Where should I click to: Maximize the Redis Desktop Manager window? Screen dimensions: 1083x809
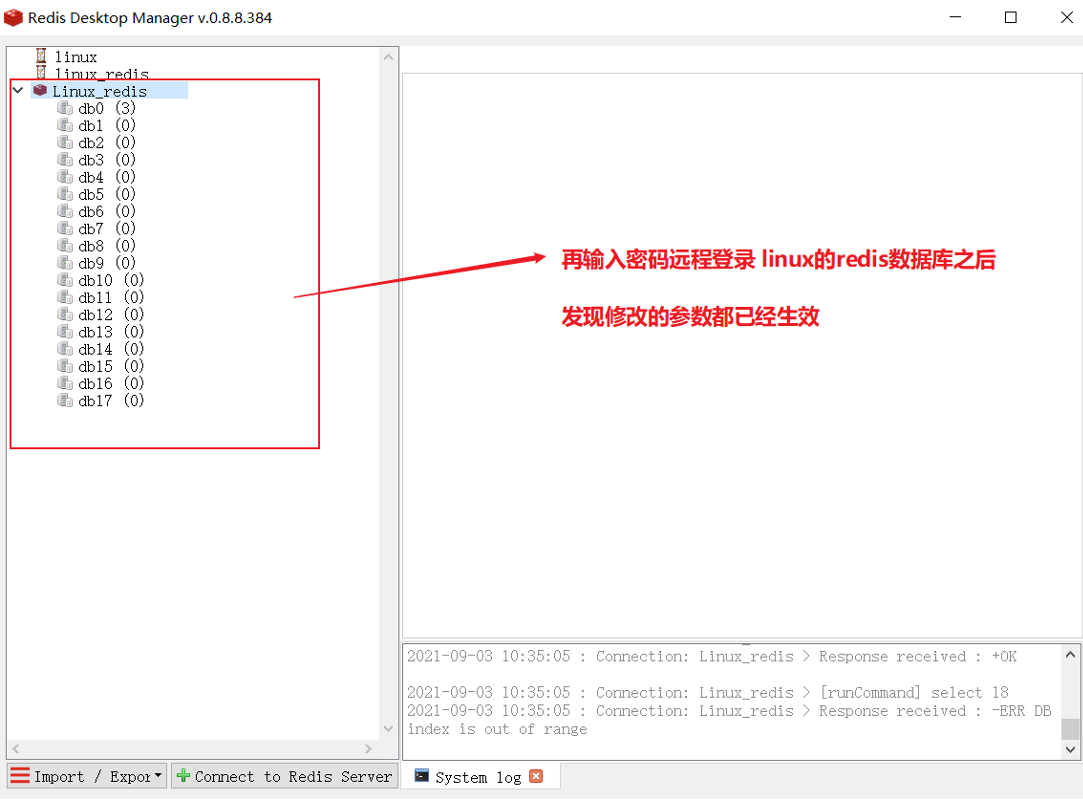[x=1010, y=17]
